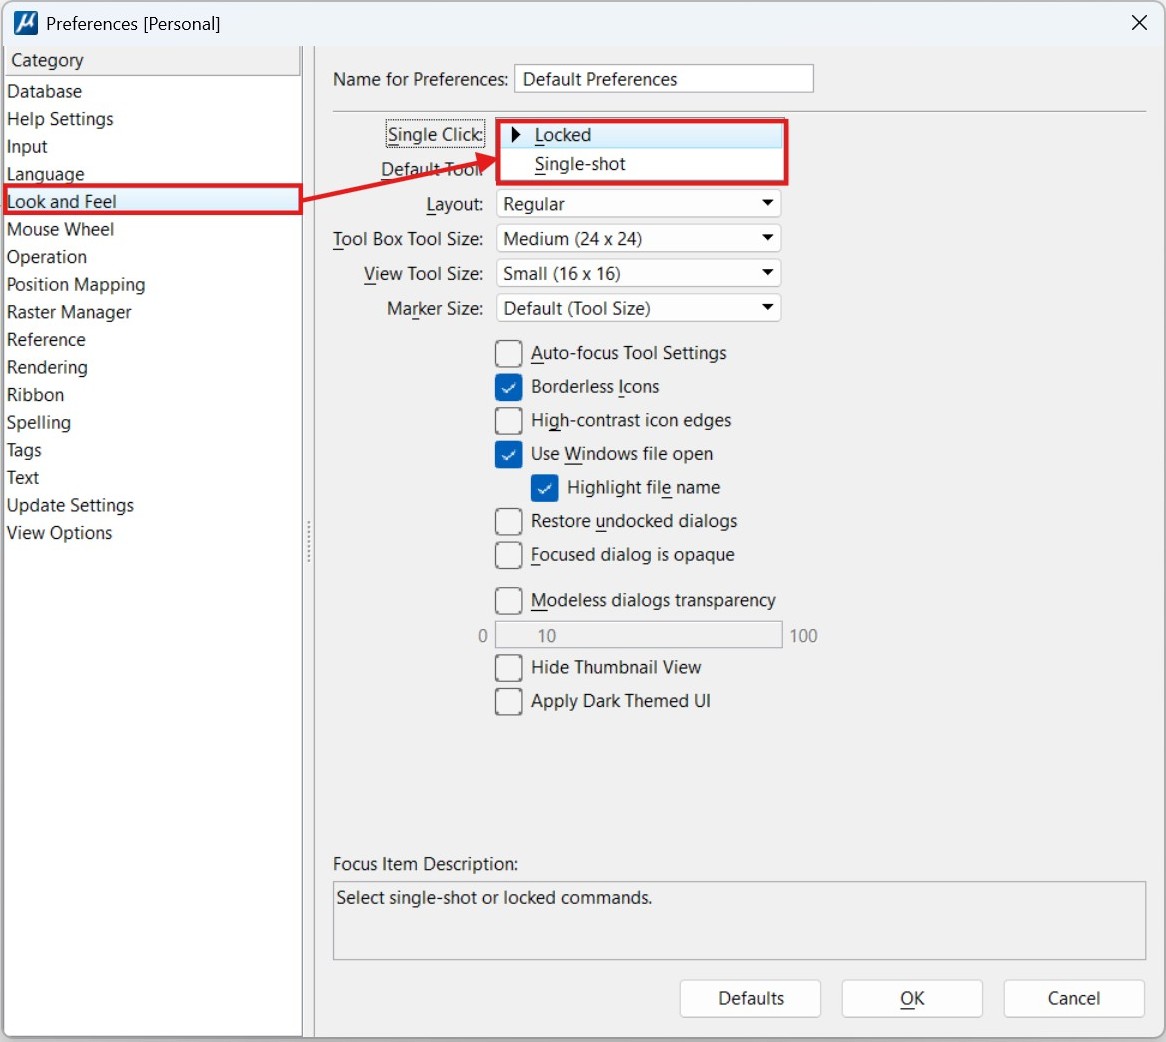
Task: Confirm with the OK button
Action: (912, 998)
